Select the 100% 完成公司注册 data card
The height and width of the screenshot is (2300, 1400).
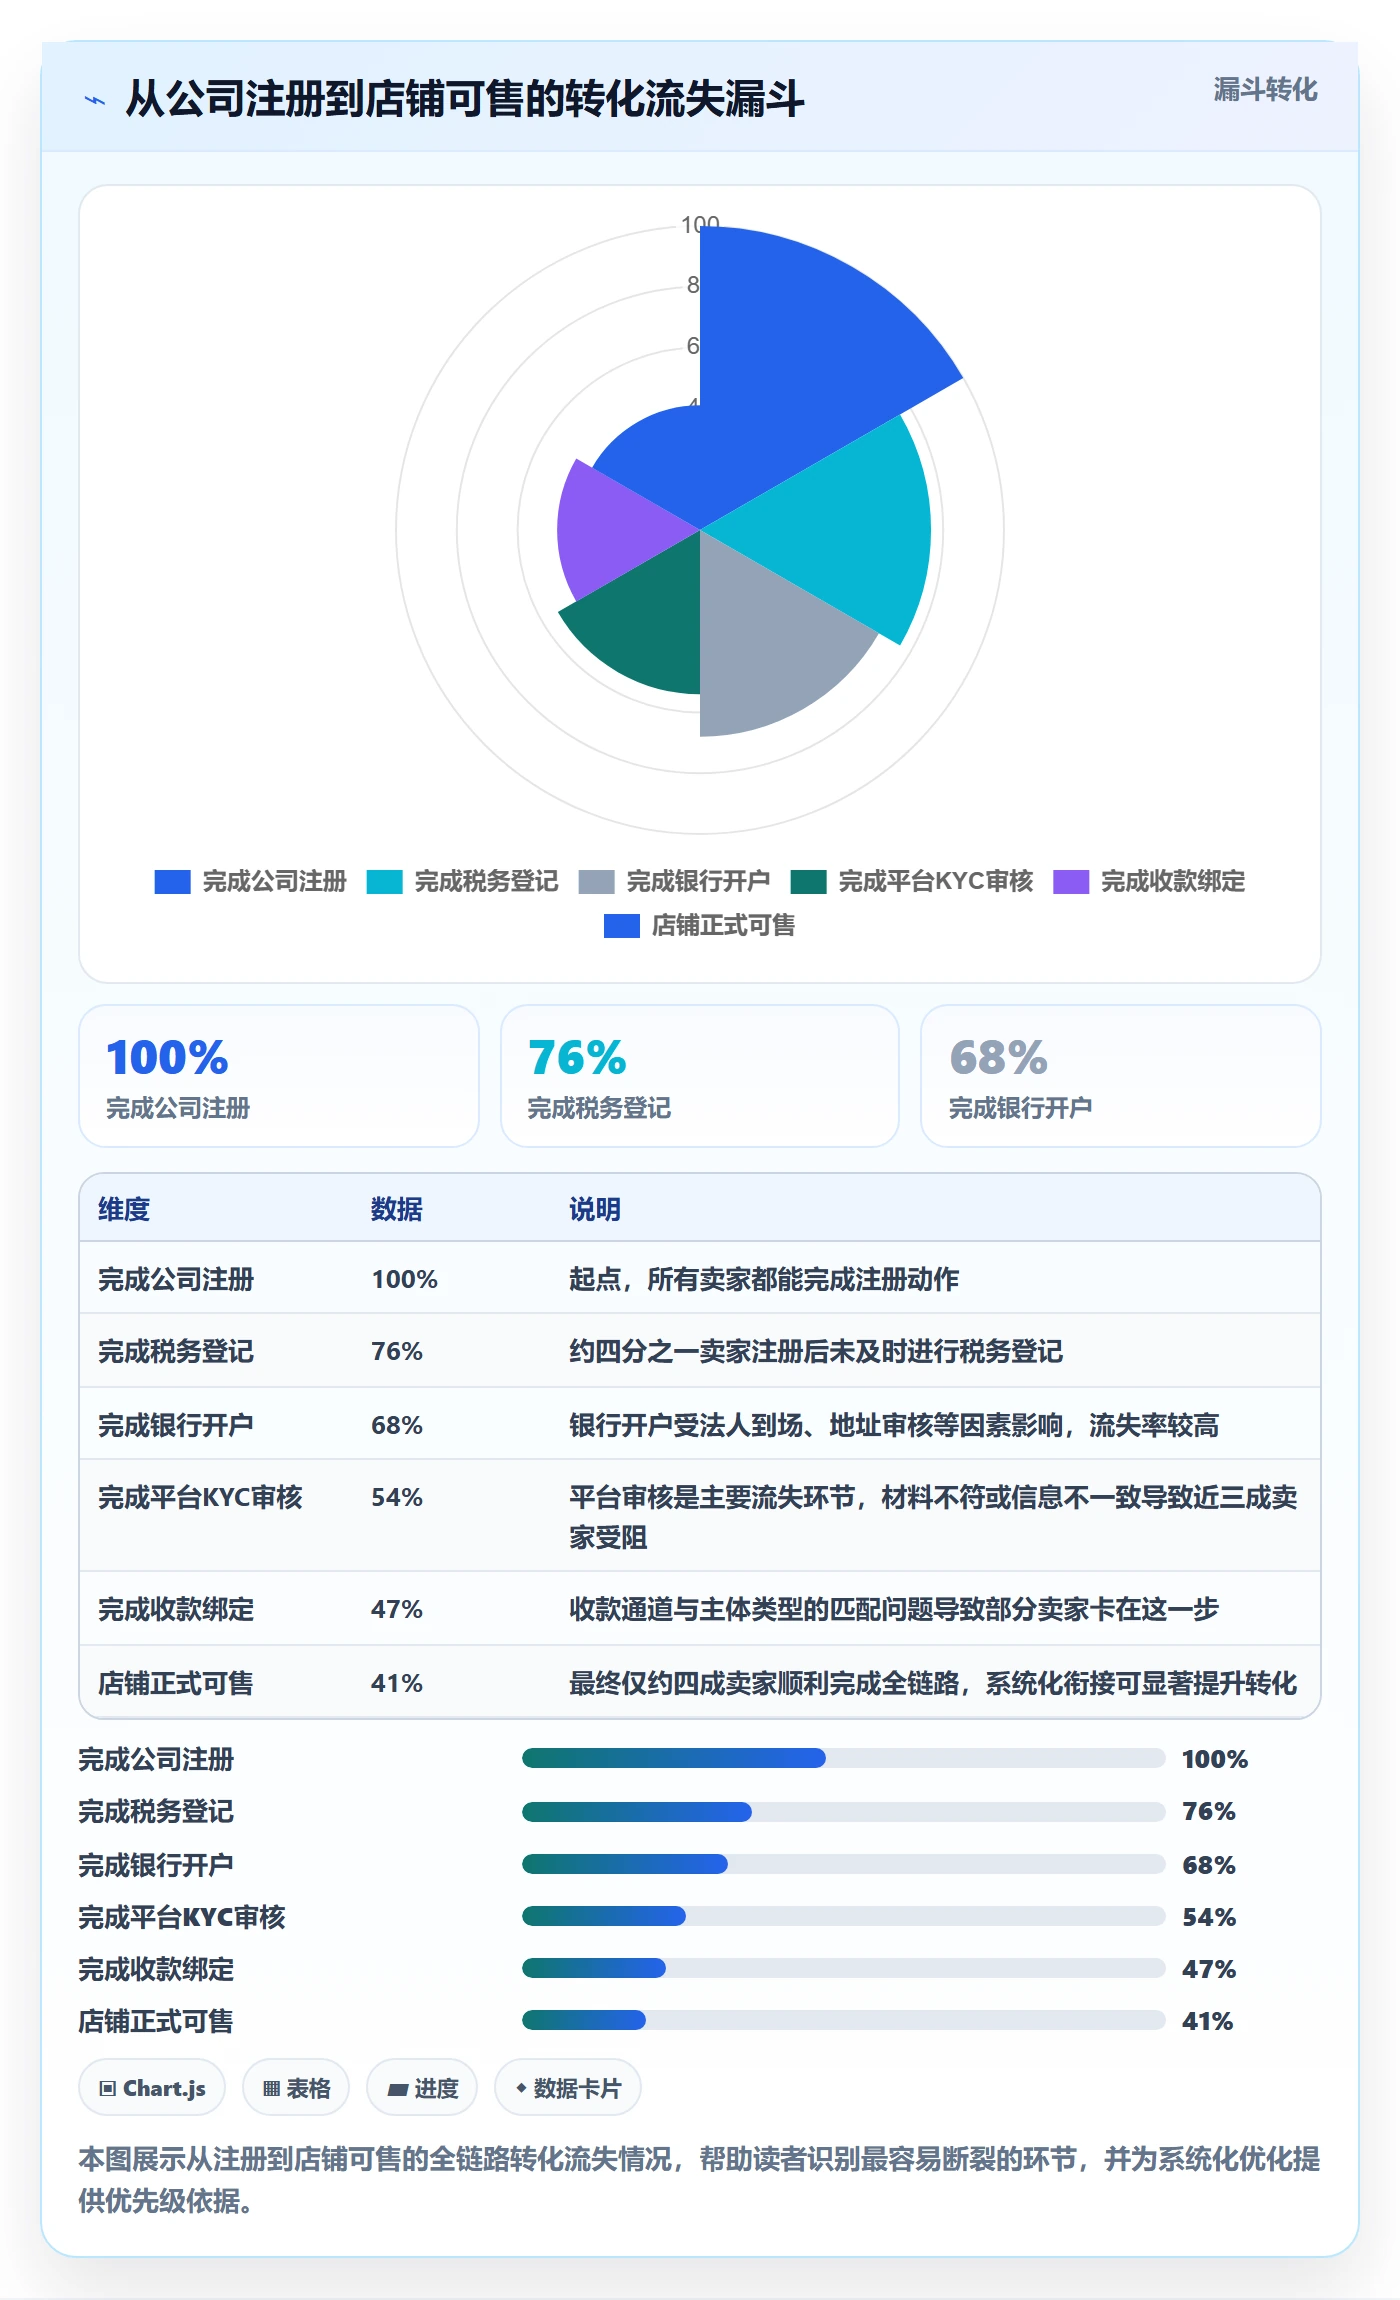279,1076
